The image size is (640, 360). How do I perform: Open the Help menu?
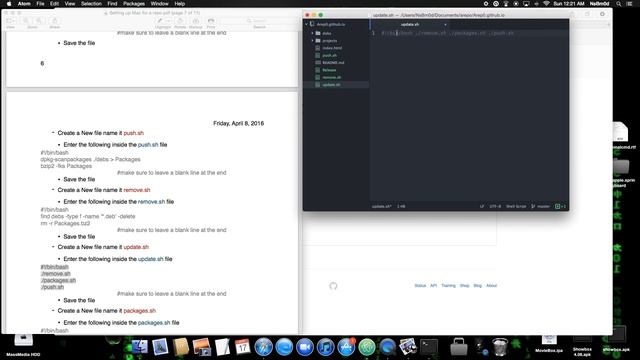click(x=180, y=4)
